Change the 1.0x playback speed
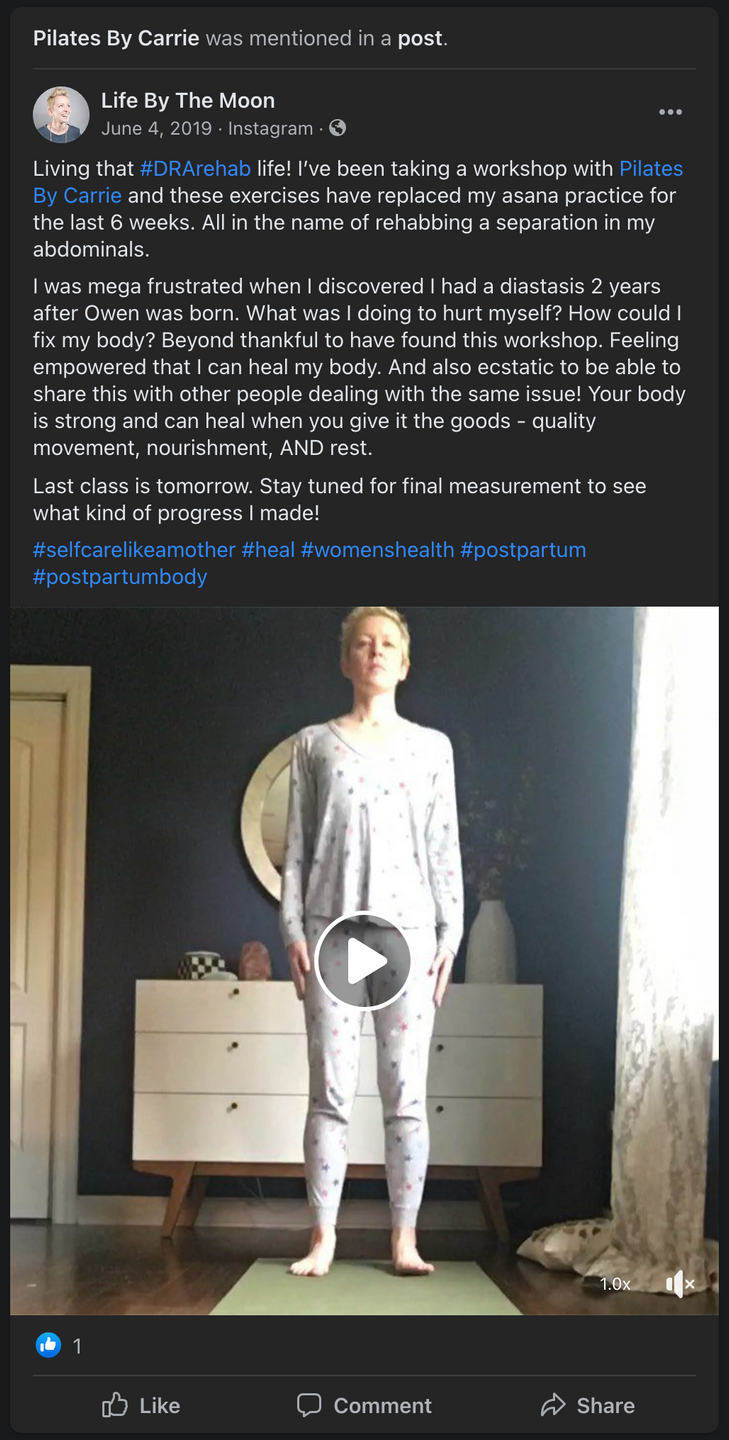Image resolution: width=729 pixels, height=1440 pixels. (615, 1283)
